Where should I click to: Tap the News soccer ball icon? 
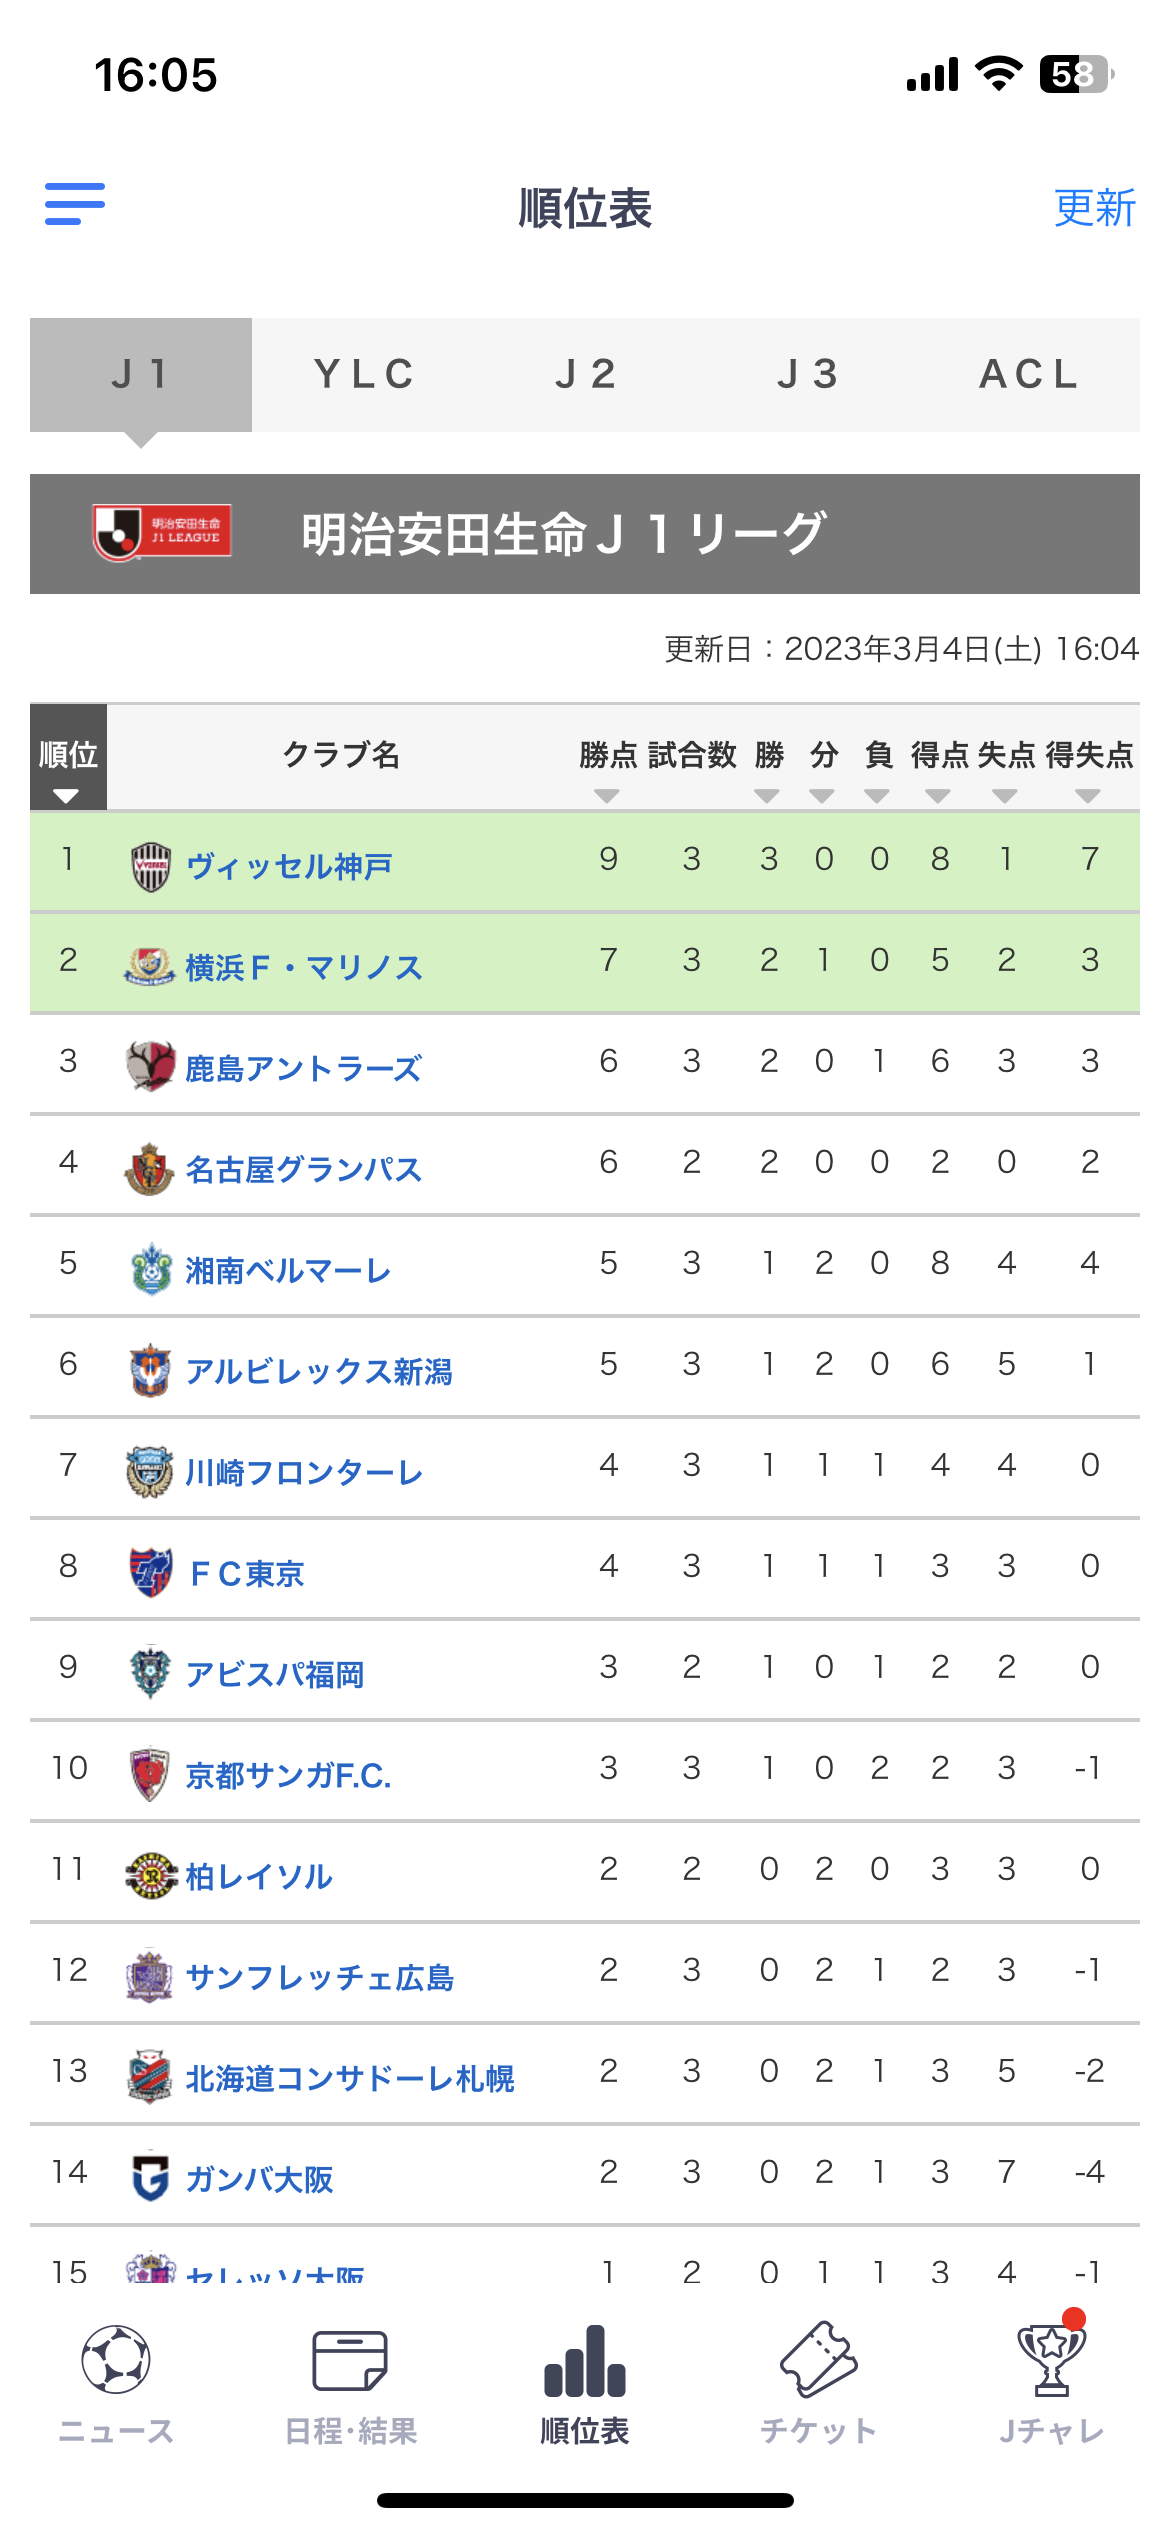pos(116,2360)
